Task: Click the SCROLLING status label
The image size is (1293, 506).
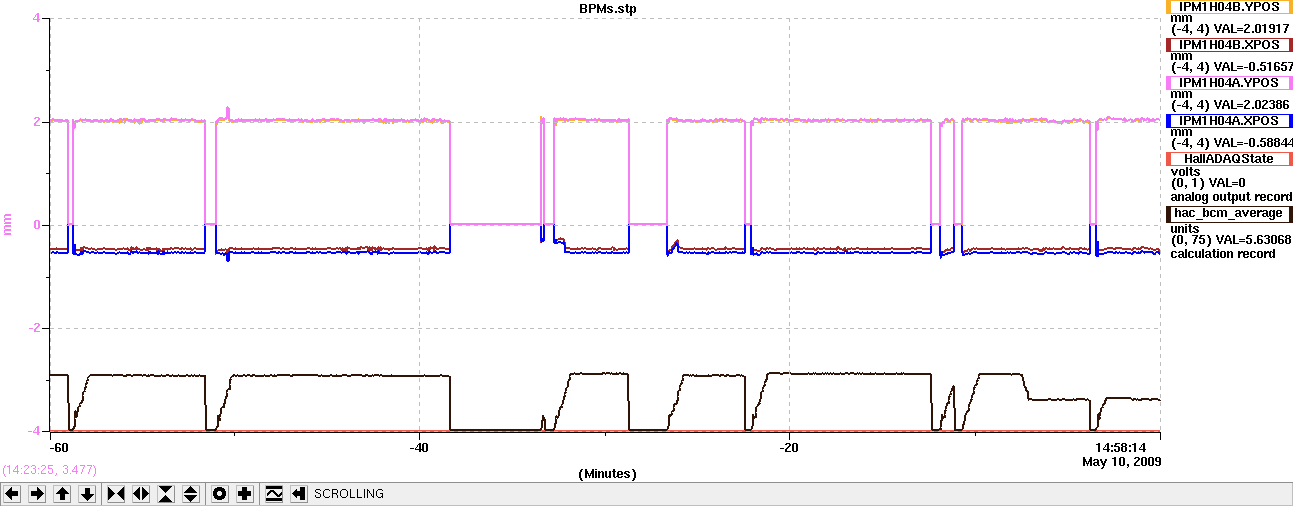Action: tap(349, 494)
